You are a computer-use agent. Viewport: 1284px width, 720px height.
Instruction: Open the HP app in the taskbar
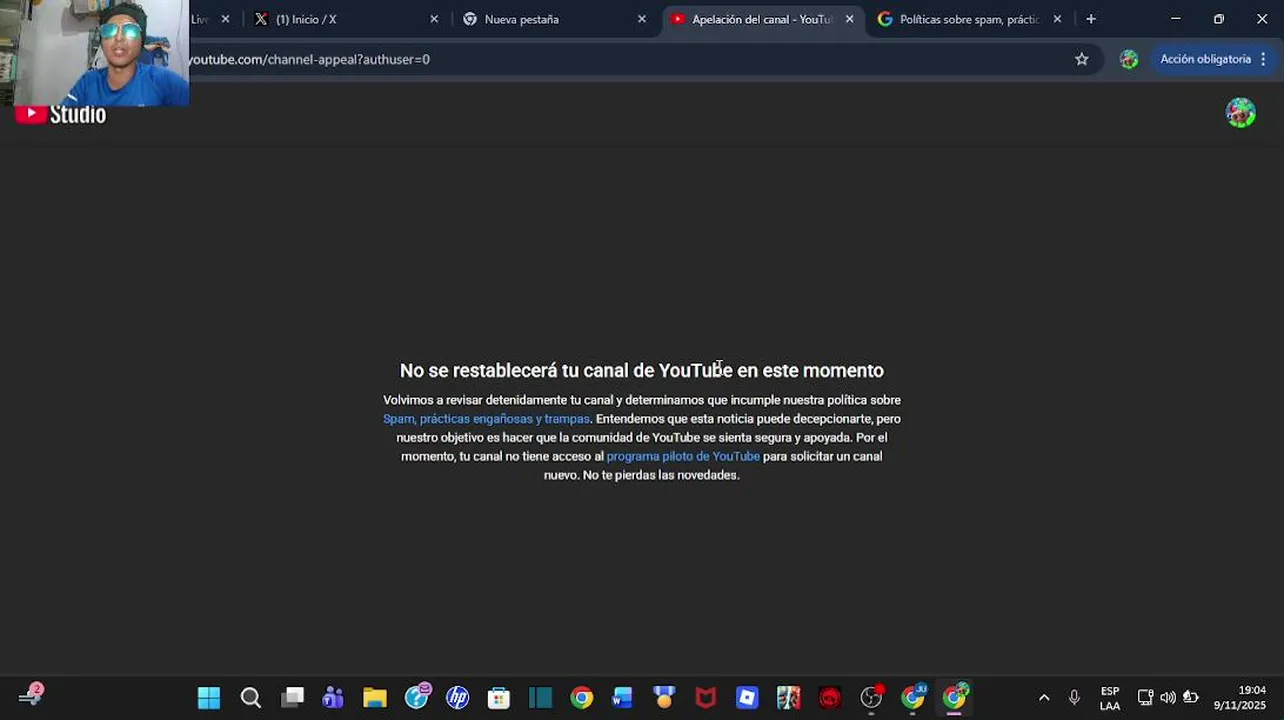[458, 698]
